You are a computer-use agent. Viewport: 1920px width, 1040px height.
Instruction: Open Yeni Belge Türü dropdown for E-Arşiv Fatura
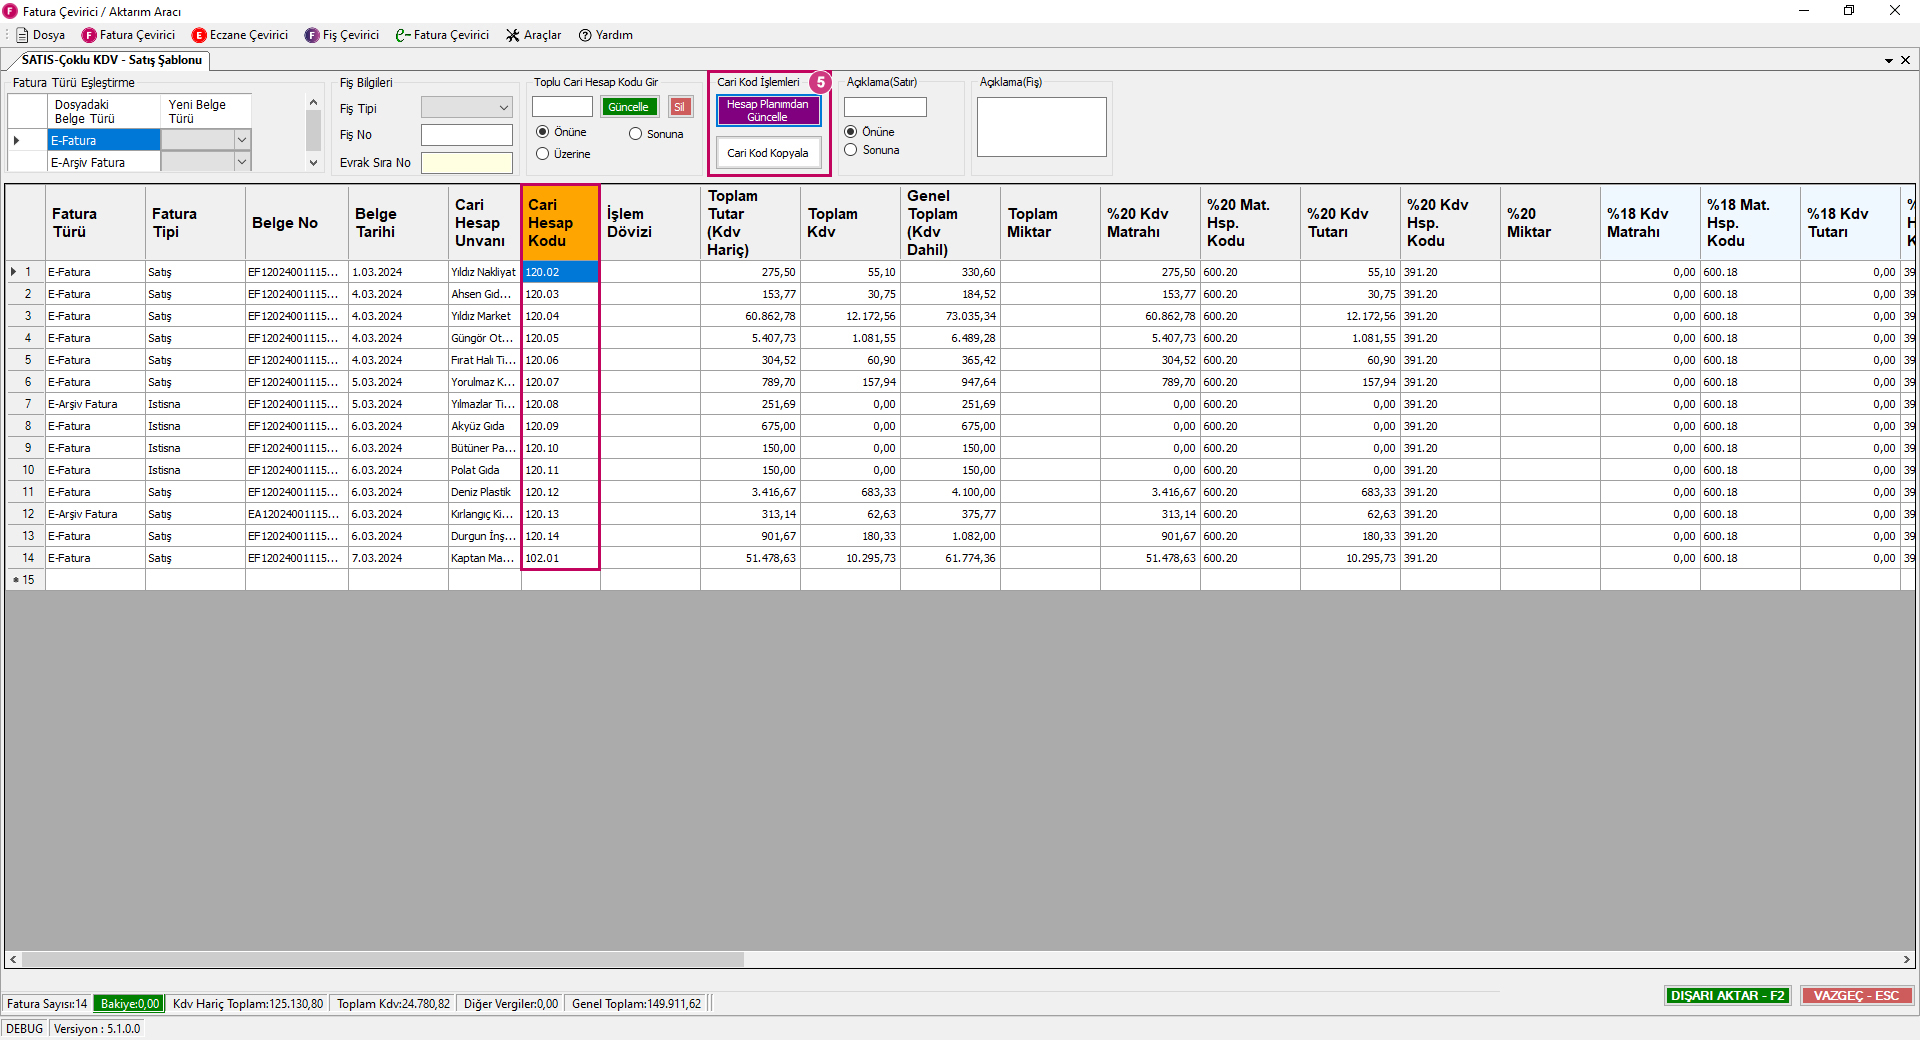click(x=241, y=162)
